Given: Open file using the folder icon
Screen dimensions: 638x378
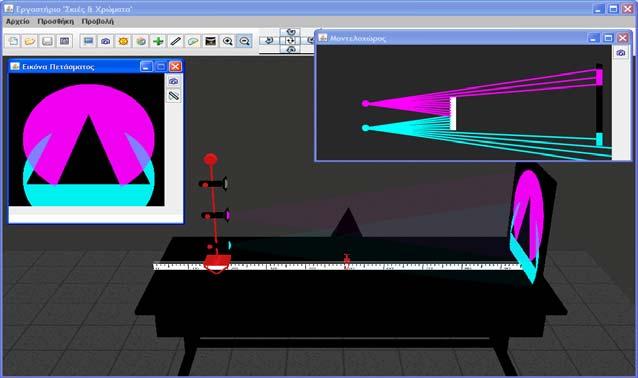Looking at the screenshot, I should coord(30,41).
